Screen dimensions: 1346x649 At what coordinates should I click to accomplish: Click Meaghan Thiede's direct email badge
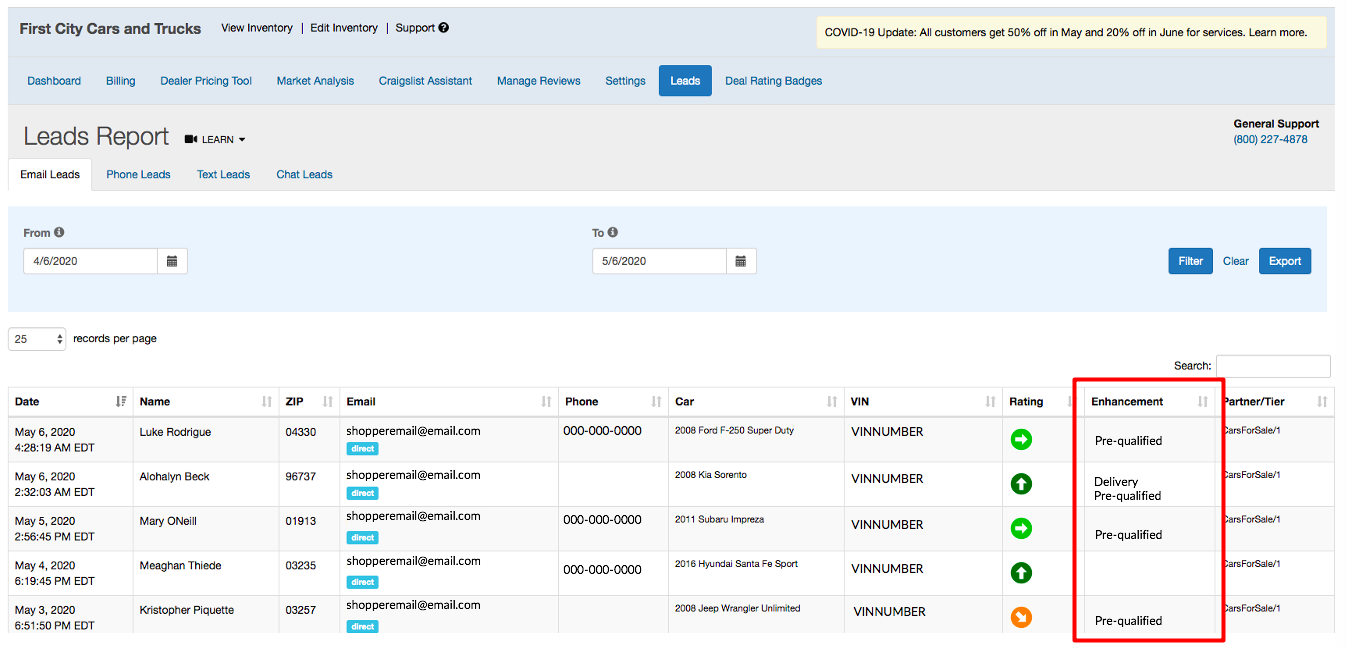pyautogui.click(x=362, y=582)
